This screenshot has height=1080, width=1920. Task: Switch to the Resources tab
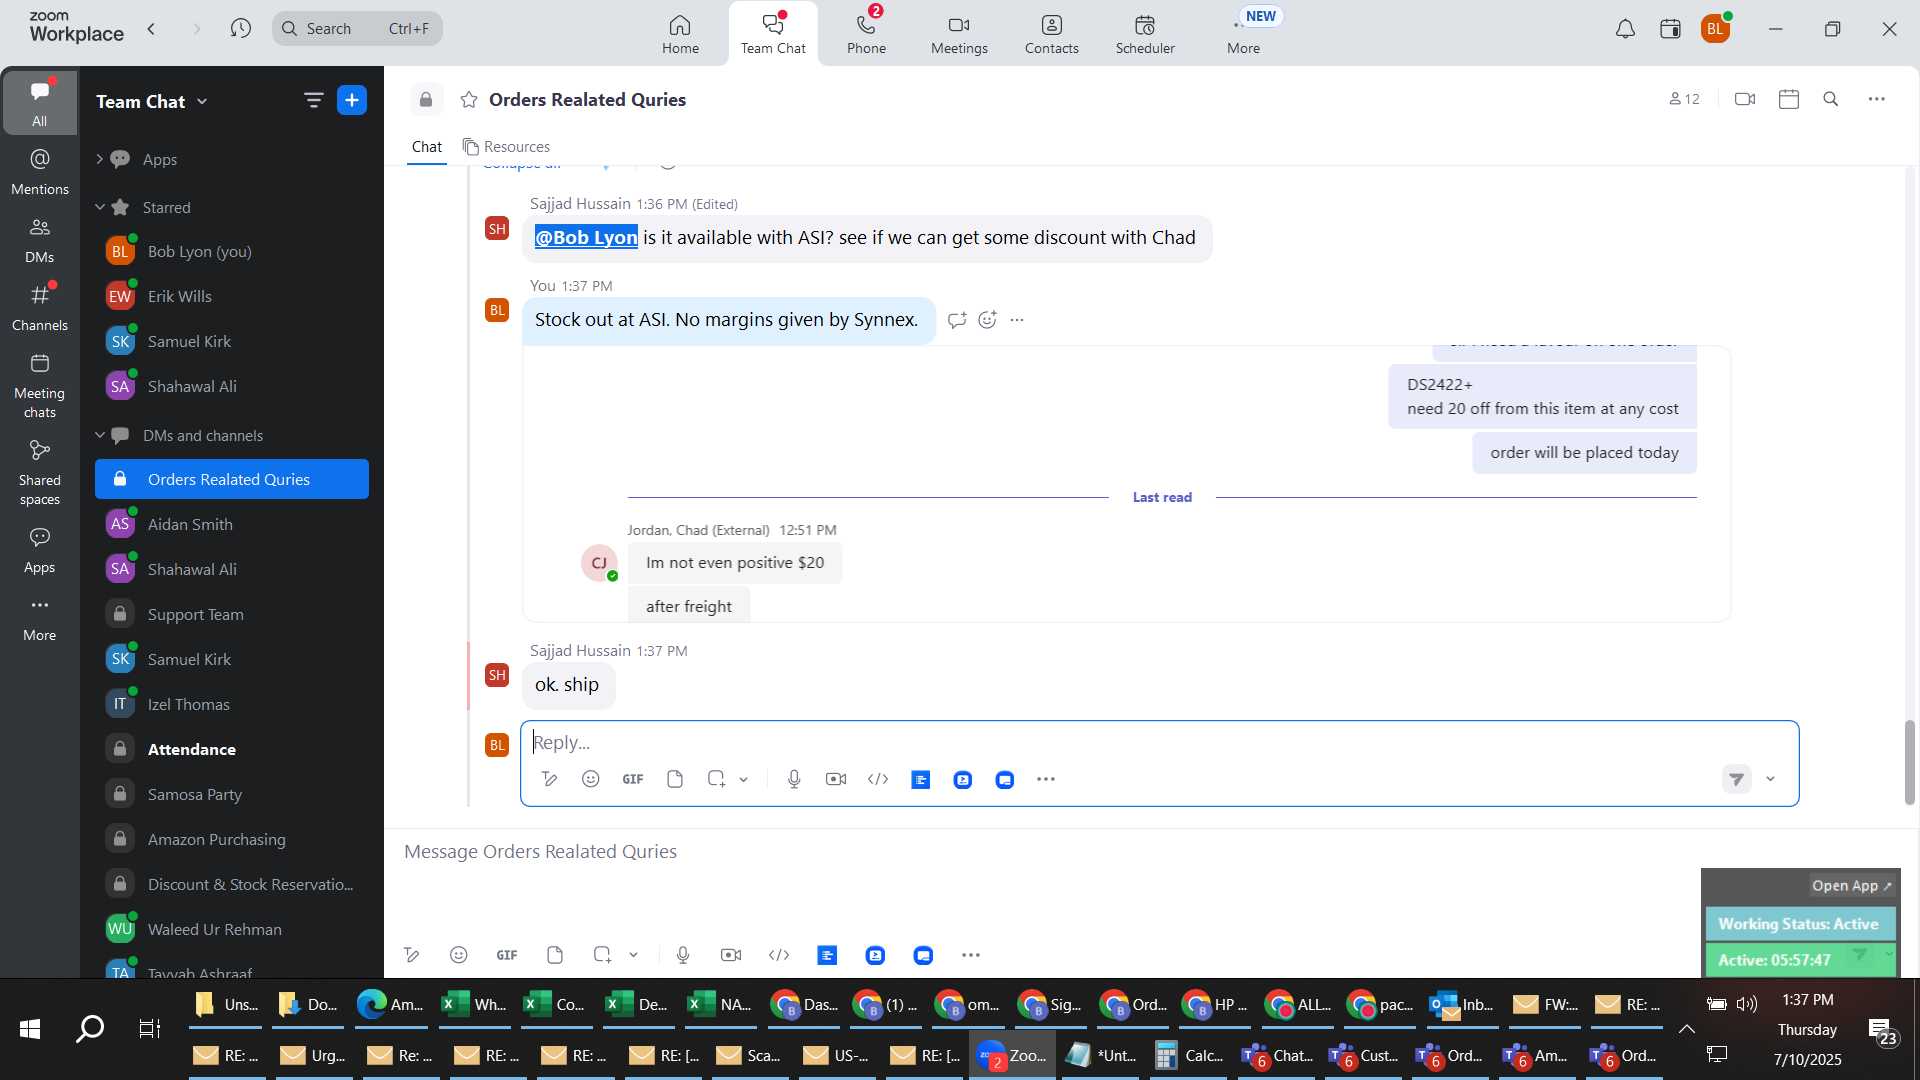(x=506, y=147)
